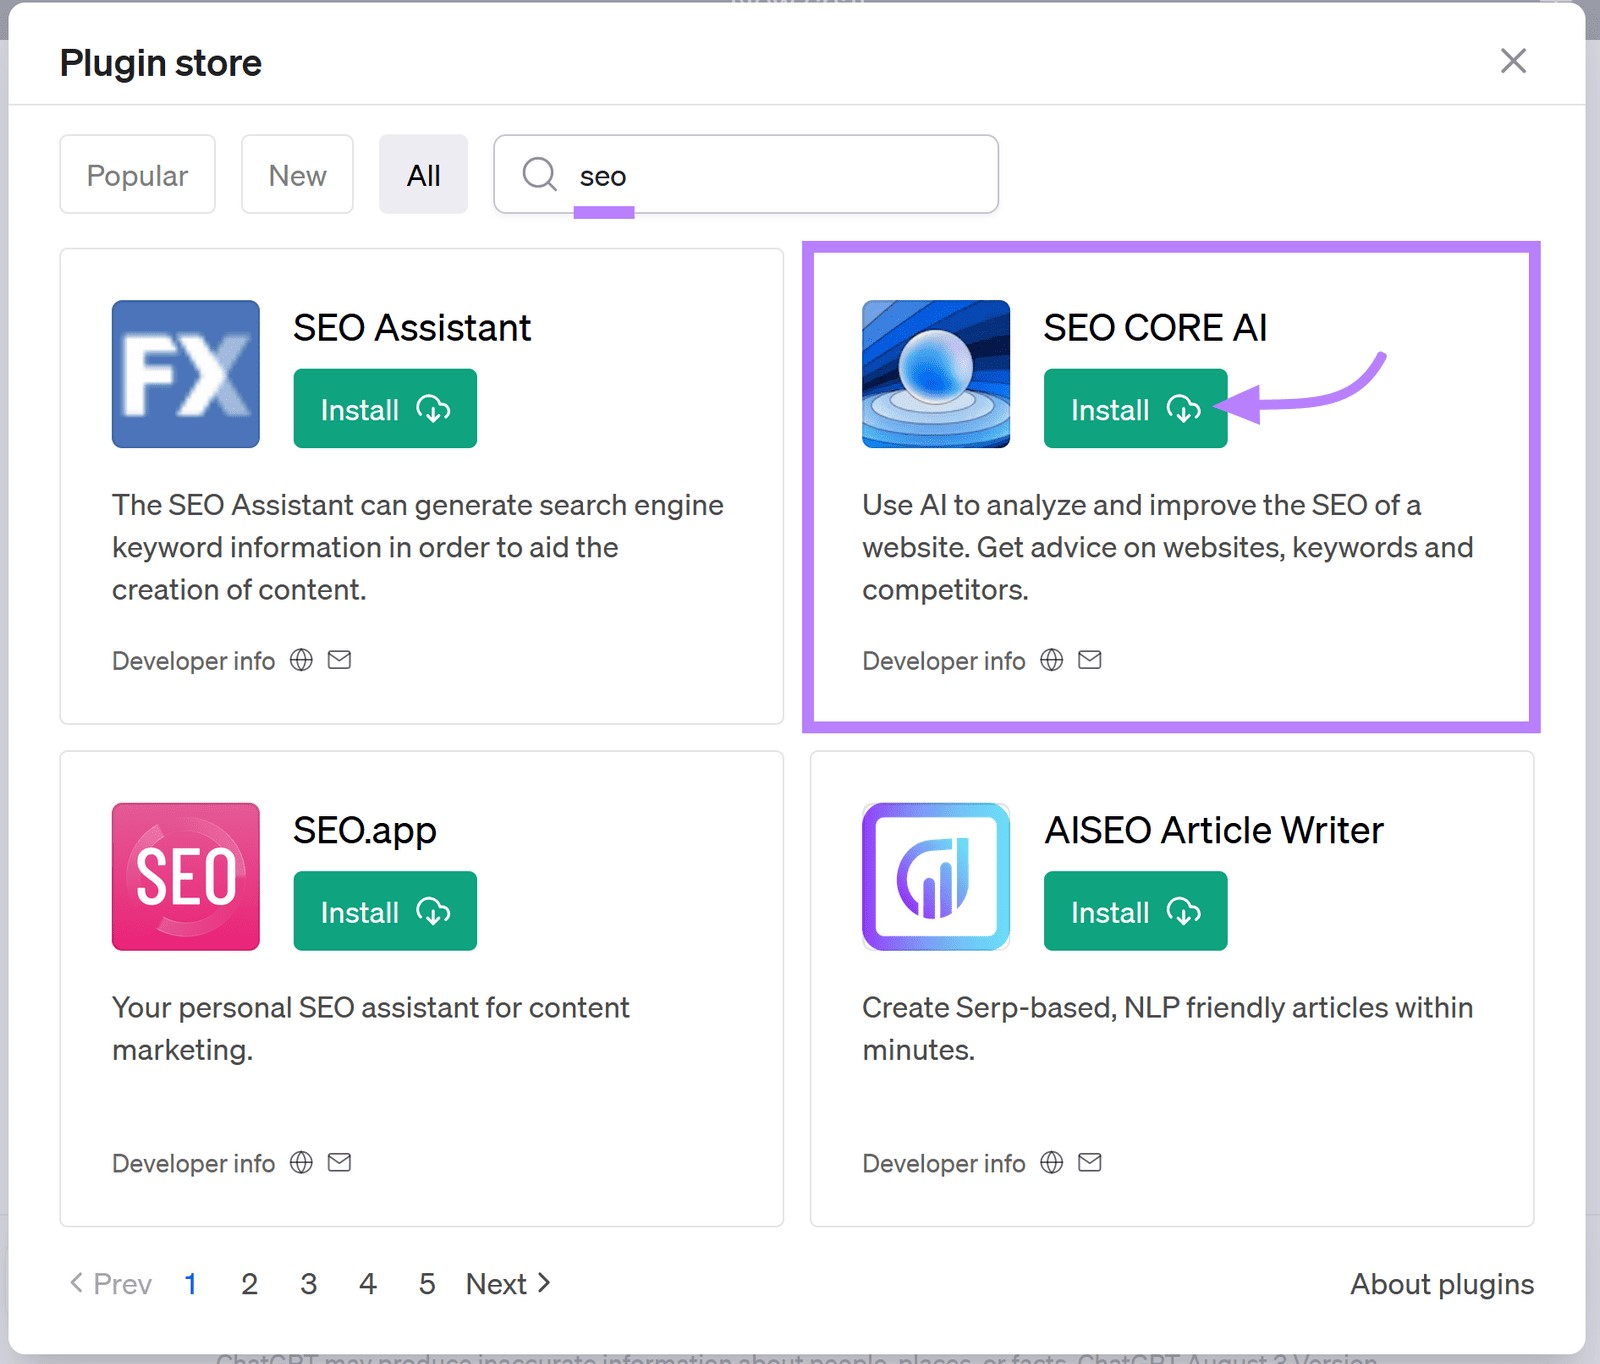1600x1364 pixels.
Task: Install the SEO CORE AI plugin
Action: pyautogui.click(x=1135, y=408)
